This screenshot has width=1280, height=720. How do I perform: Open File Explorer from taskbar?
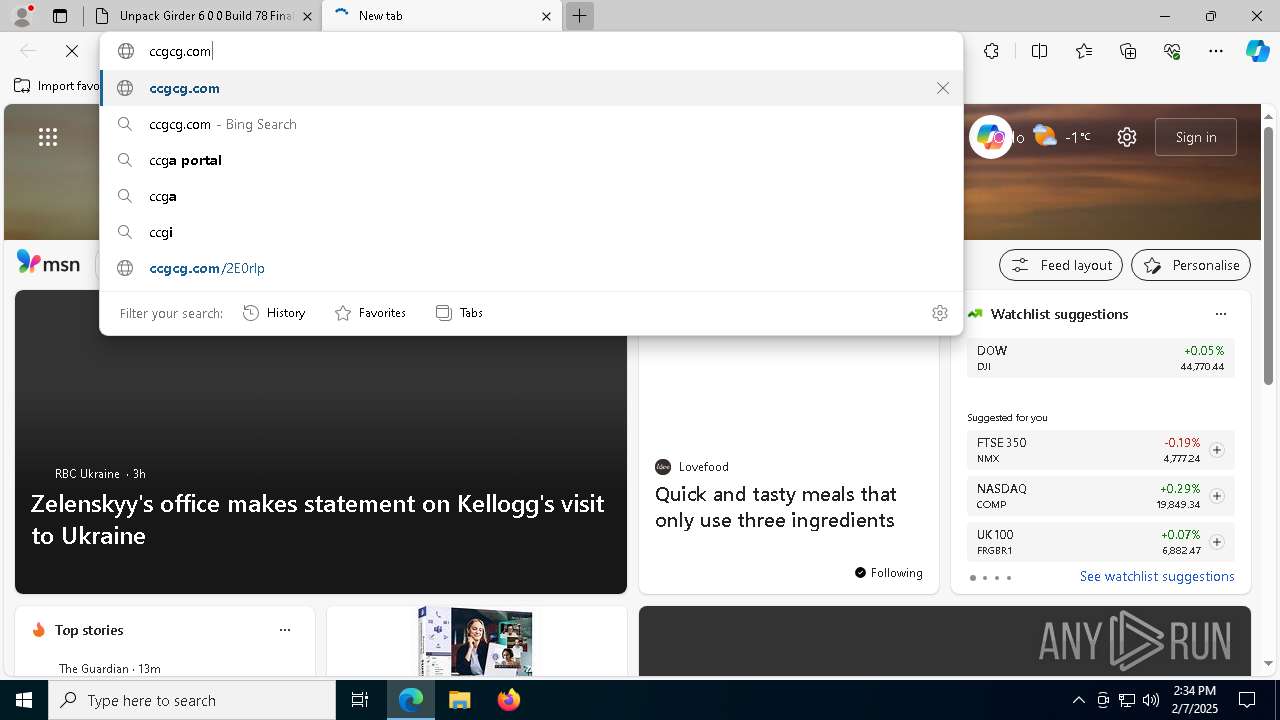pyautogui.click(x=459, y=700)
